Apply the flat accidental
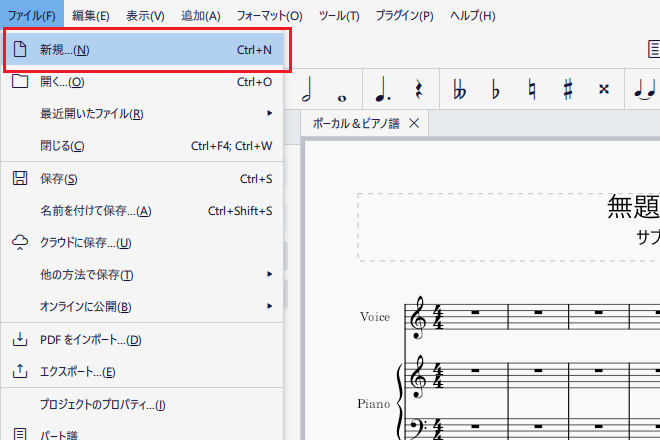Image resolution: width=660 pixels, height=440 pixels. [x=495, y=89]
